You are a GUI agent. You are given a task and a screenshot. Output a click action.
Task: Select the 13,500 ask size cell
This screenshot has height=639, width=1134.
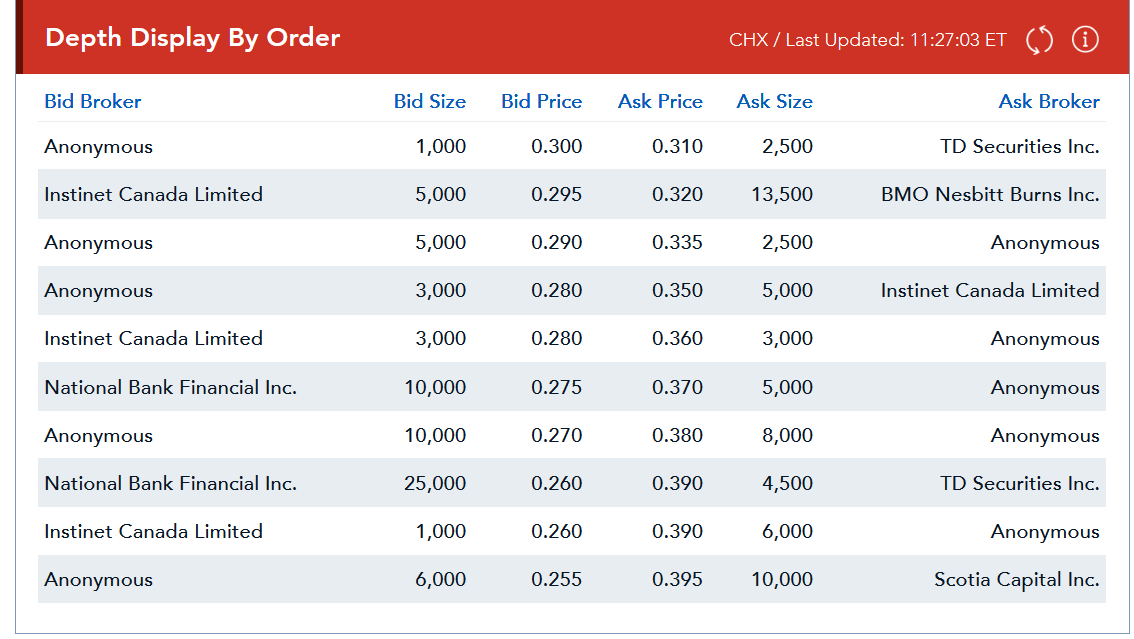(x=781, y=195)
